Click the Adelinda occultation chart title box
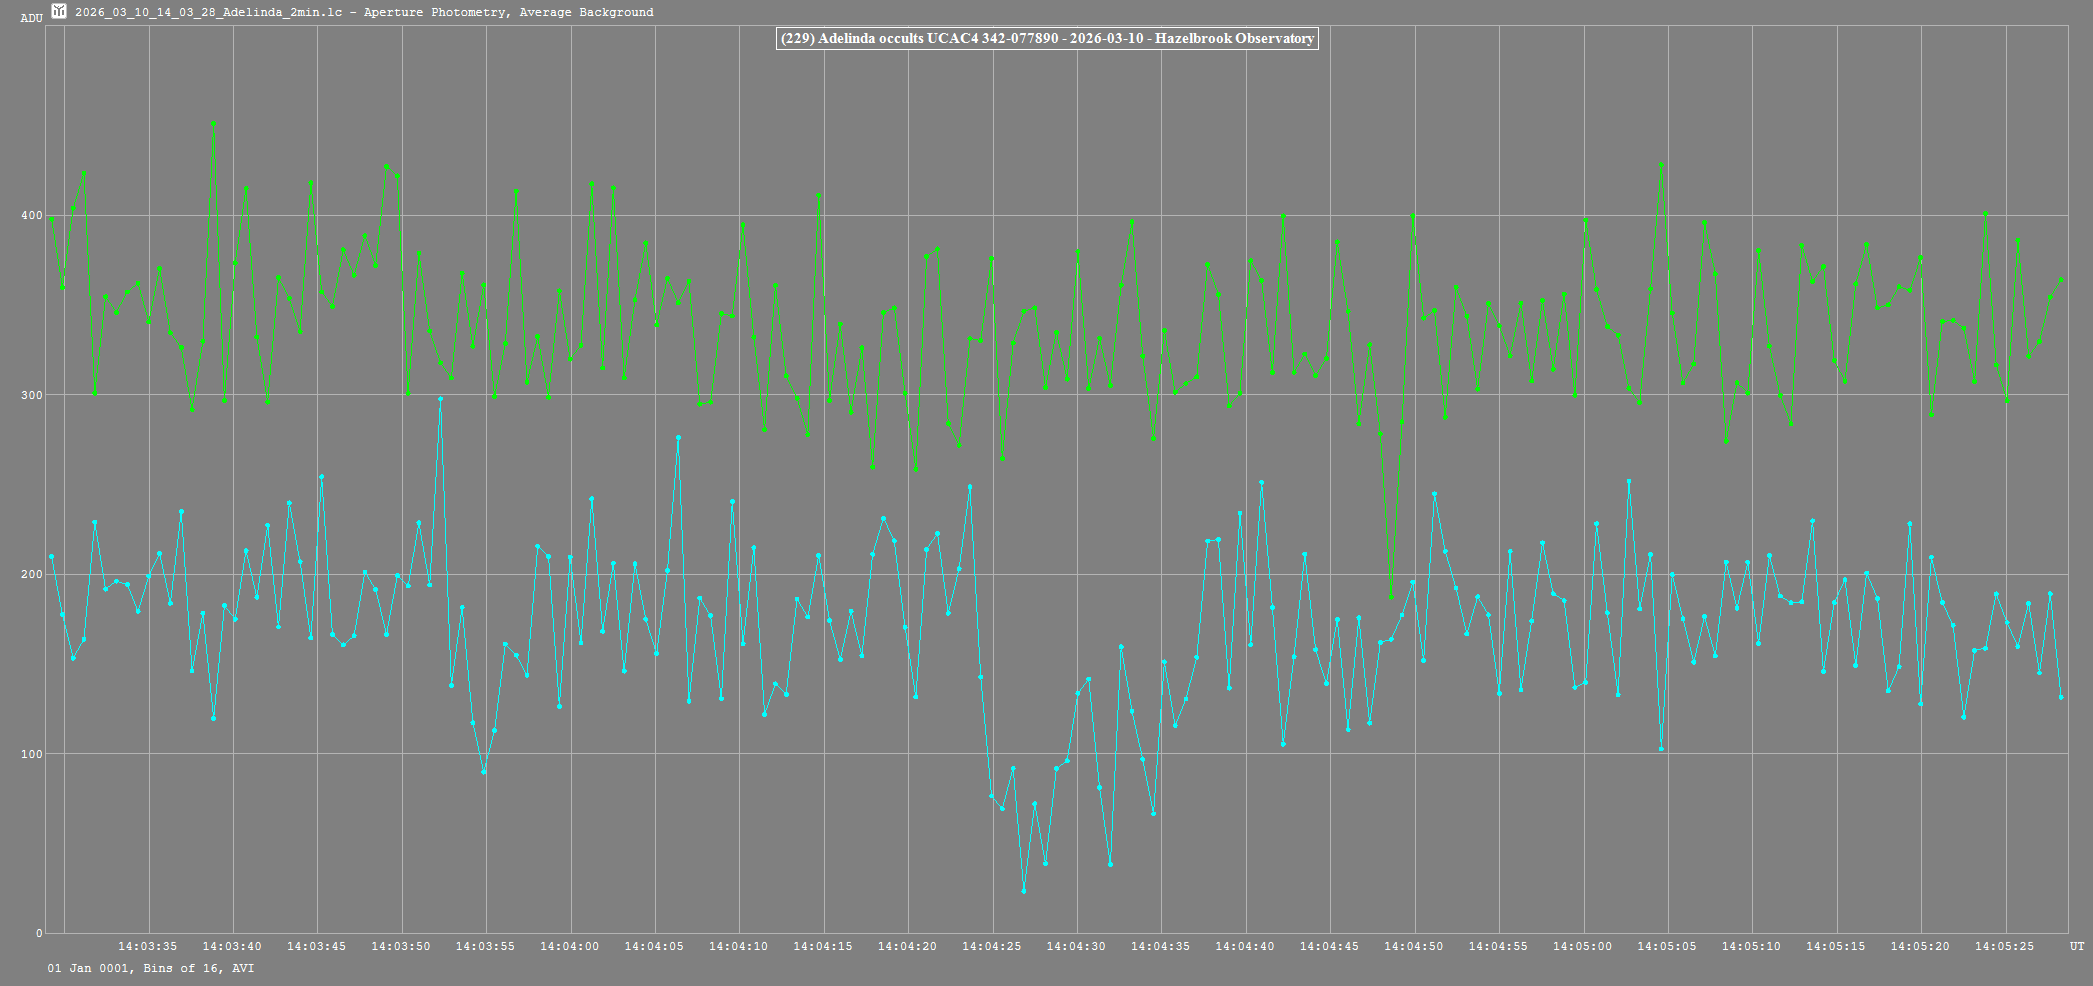This screenshot has width=2093, height=986. [1047, 38]
